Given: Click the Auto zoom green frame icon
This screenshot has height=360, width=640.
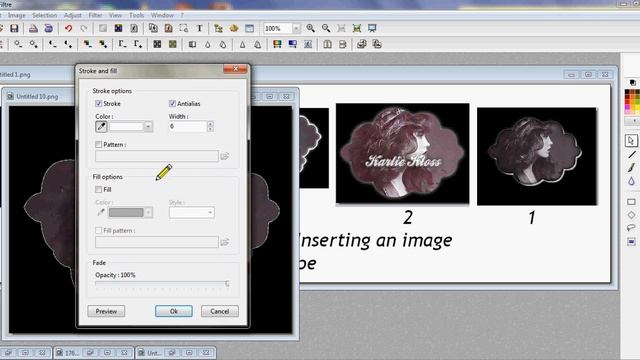Looking at the screenshot, I should pyautogui.click(x=357, y=28).
